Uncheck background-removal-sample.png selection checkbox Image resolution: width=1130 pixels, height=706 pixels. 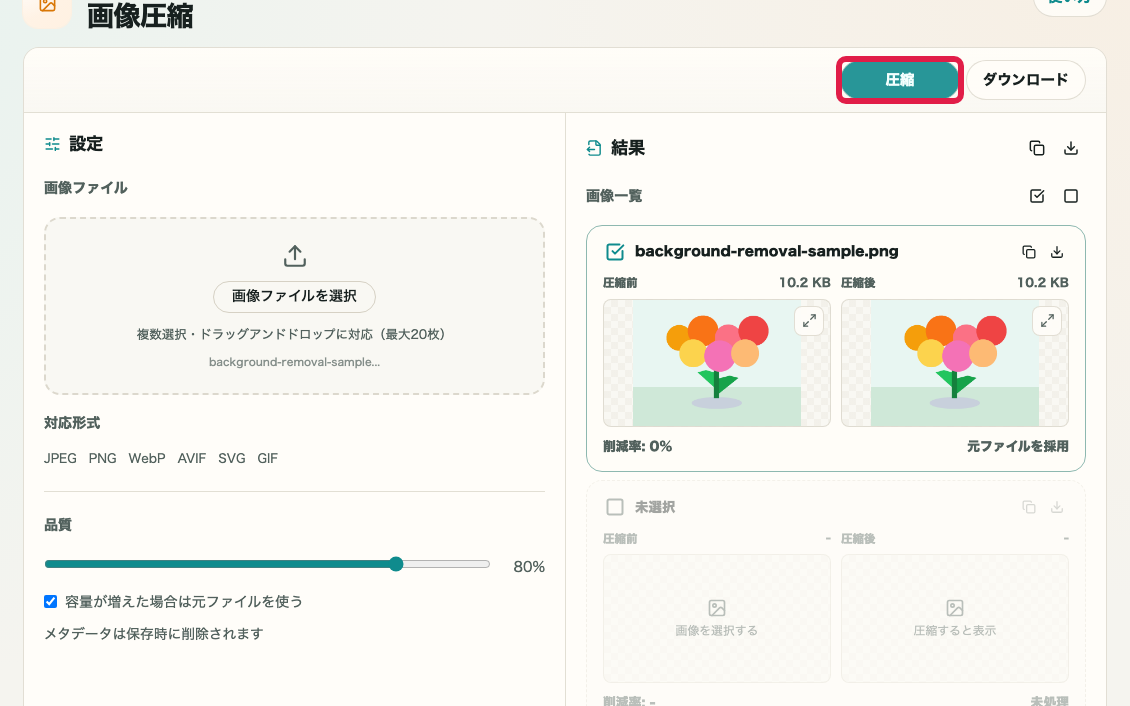[615, 251]
